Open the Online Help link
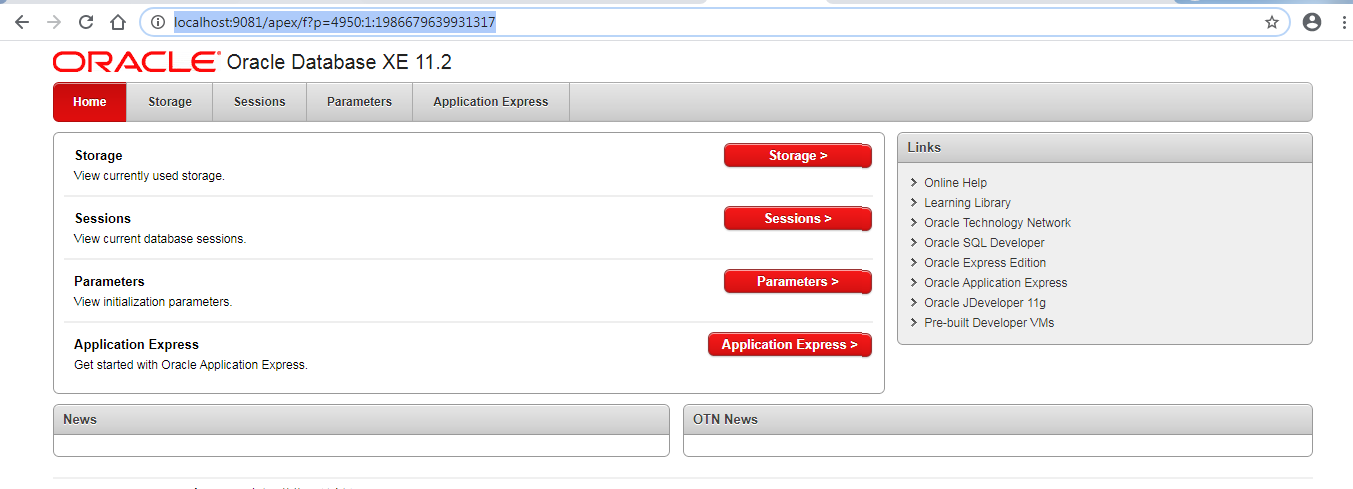The height and width of the screenshot is (489, 1353). [x=955, y=183]
